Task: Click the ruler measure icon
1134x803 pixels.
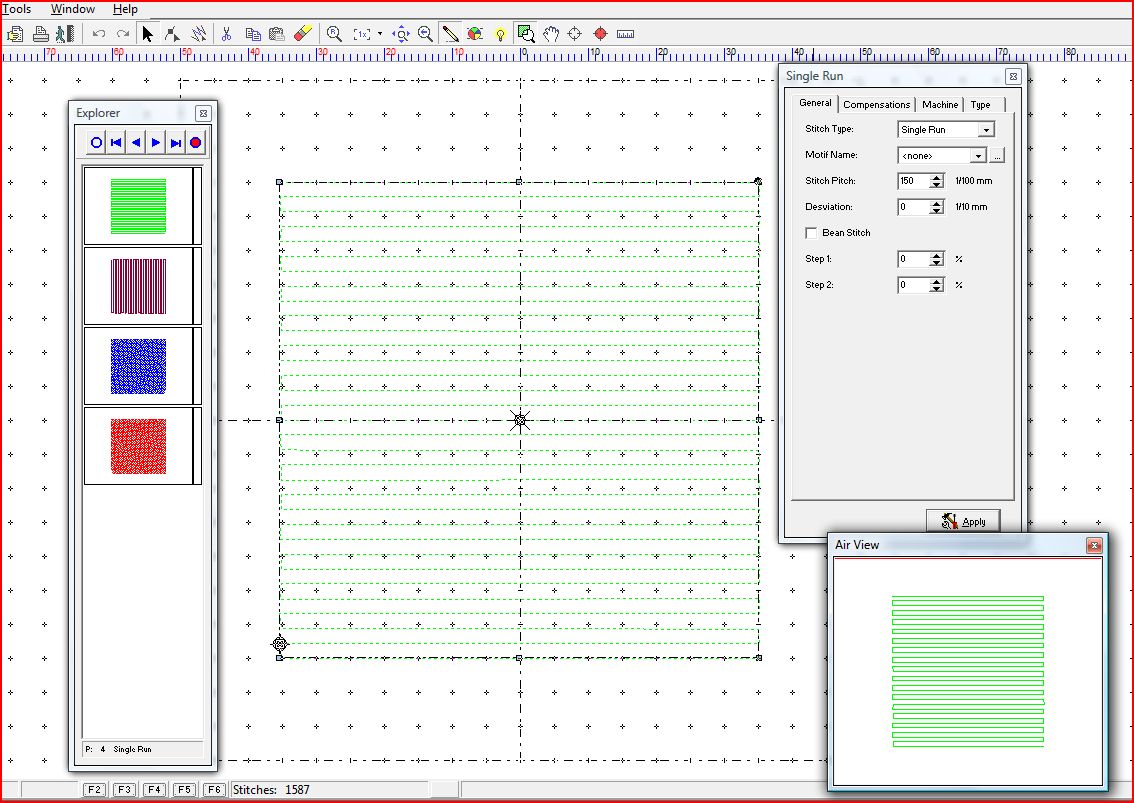Action: click(626, 34)
